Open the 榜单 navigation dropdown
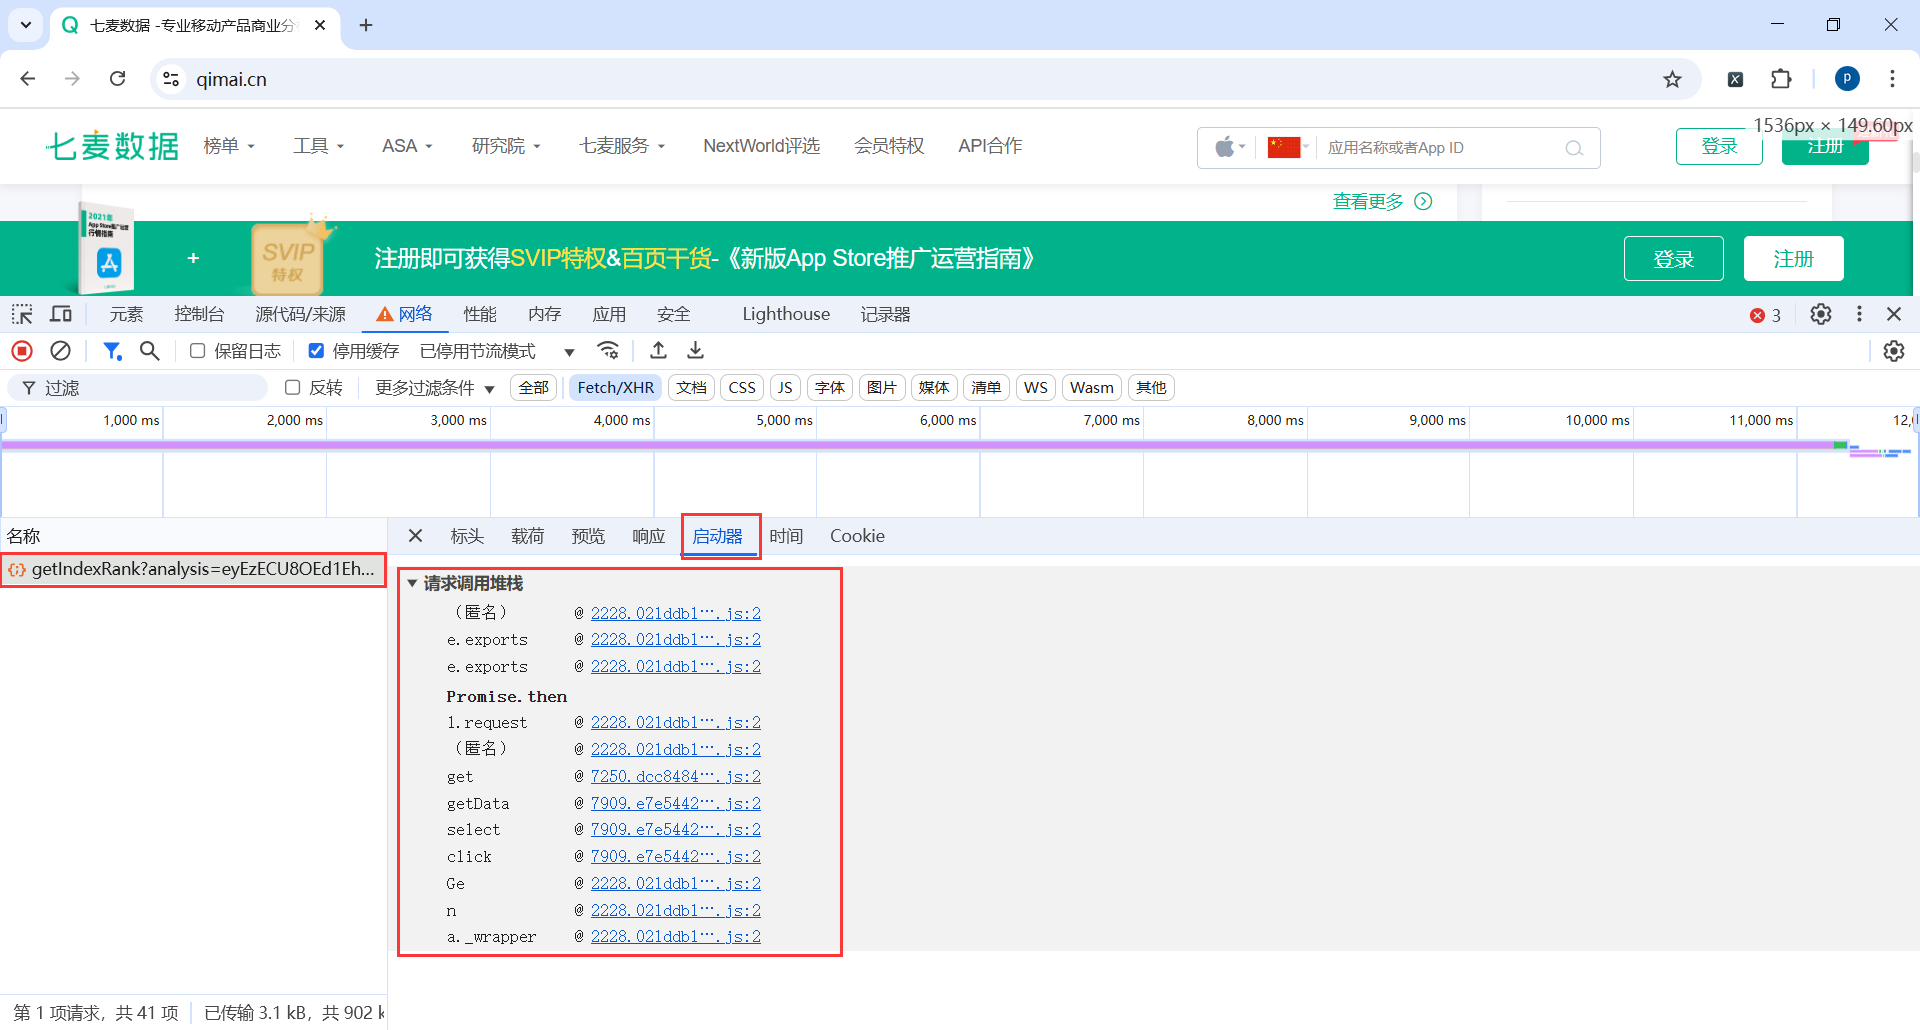The height and width of the screenshot is (1030, 1920). [229, 146]
